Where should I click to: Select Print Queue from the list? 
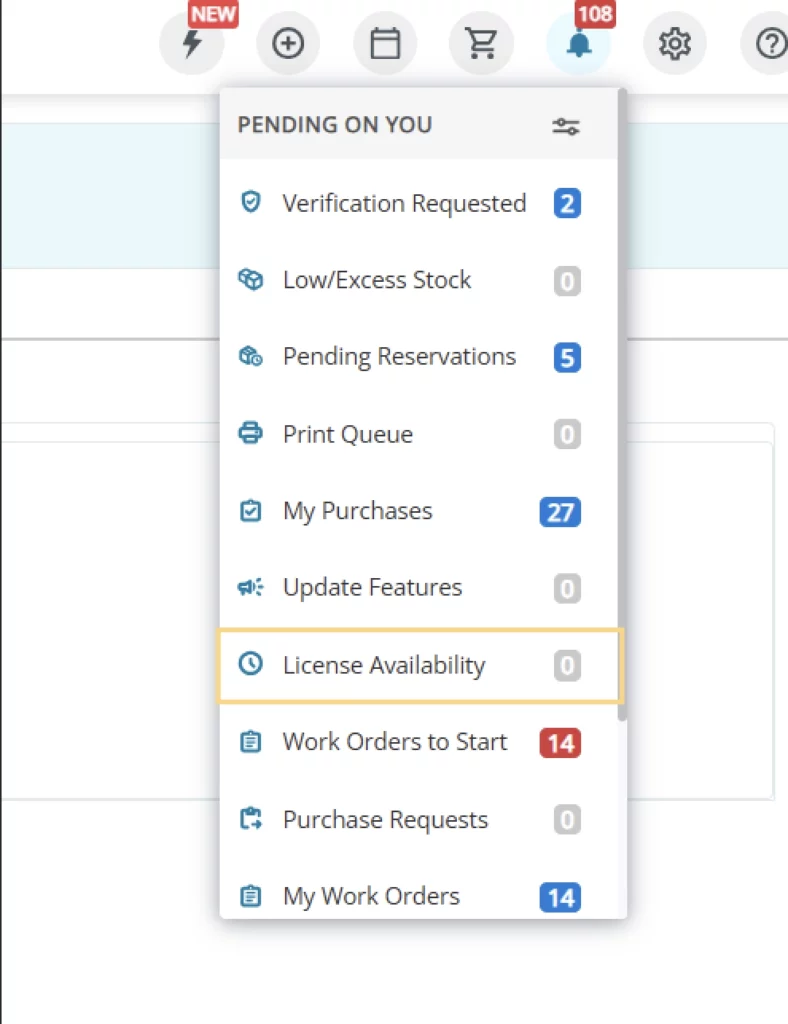347,435
